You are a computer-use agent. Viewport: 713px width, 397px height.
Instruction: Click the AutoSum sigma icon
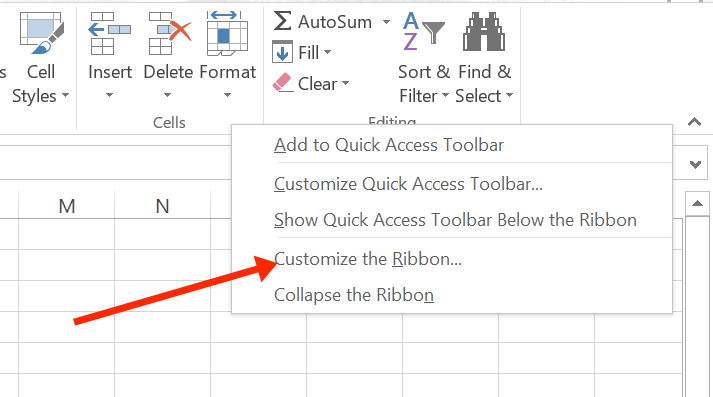click(282, 21)
